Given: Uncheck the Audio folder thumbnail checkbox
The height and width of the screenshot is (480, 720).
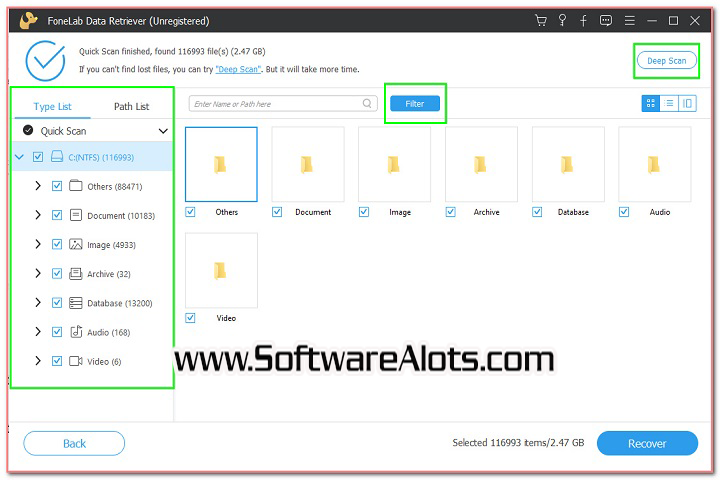Looking at the screenshot, I should coord(624,212).
